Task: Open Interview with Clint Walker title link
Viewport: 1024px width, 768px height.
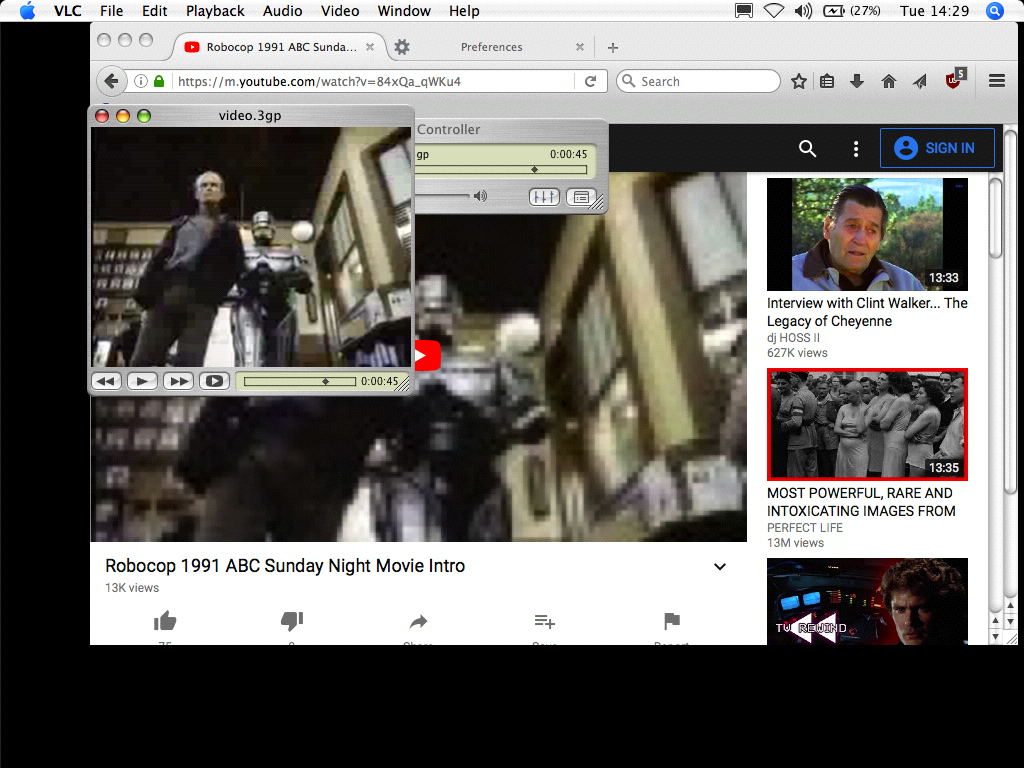Action: [867, 312]
